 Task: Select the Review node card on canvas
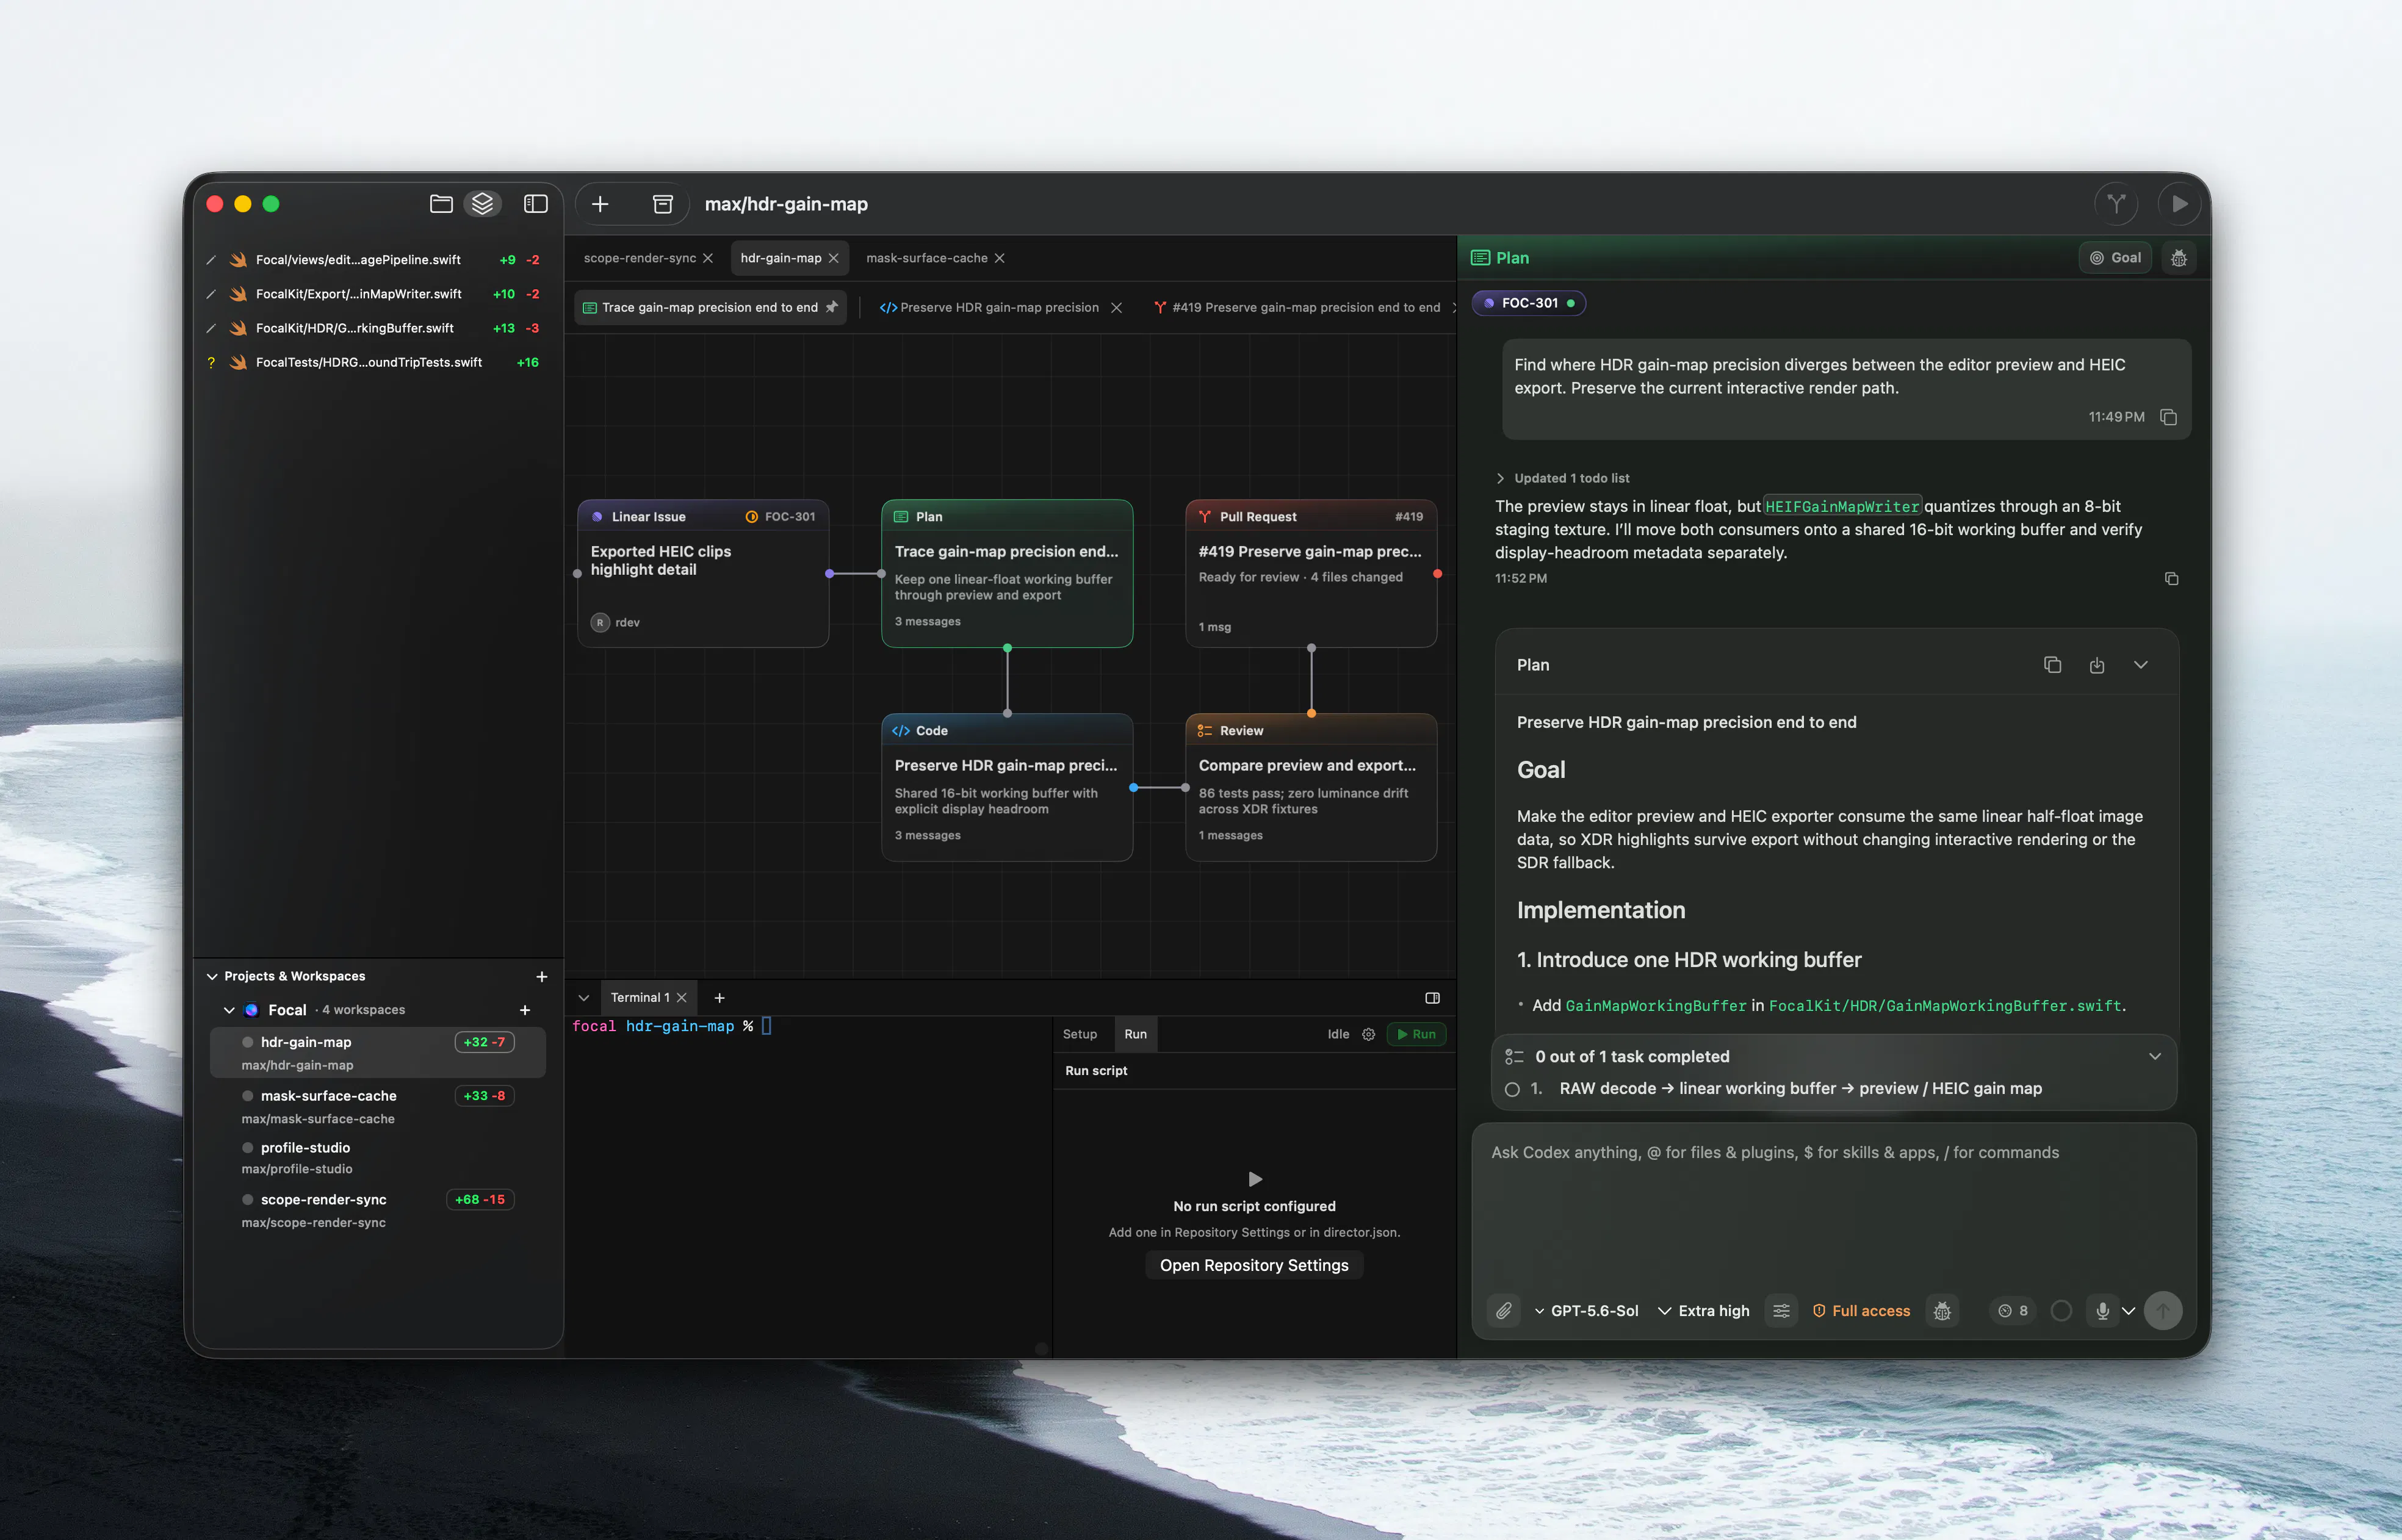coord(1311,787)
